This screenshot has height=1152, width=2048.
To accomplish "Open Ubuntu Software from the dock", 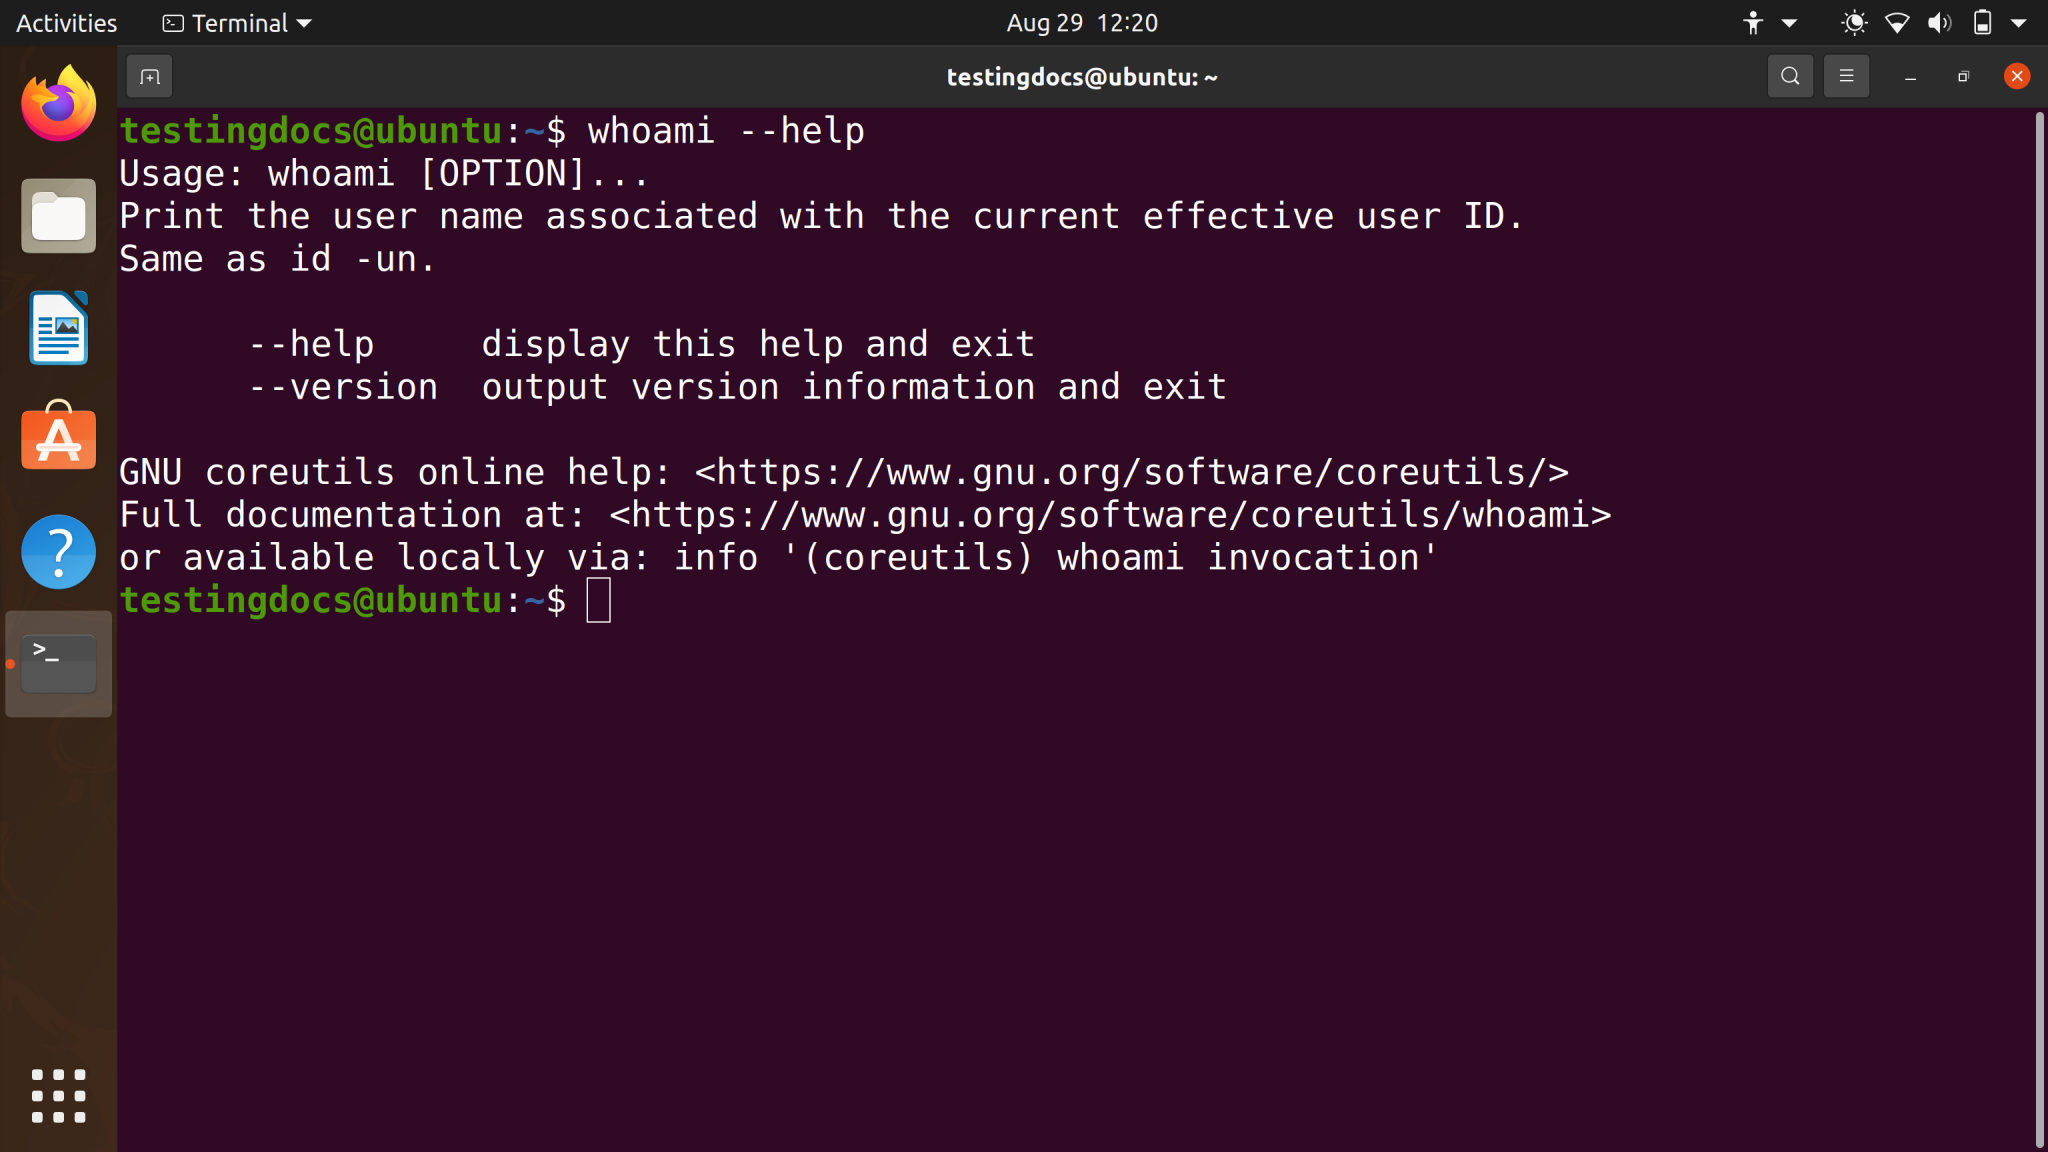I will [58, 438].
